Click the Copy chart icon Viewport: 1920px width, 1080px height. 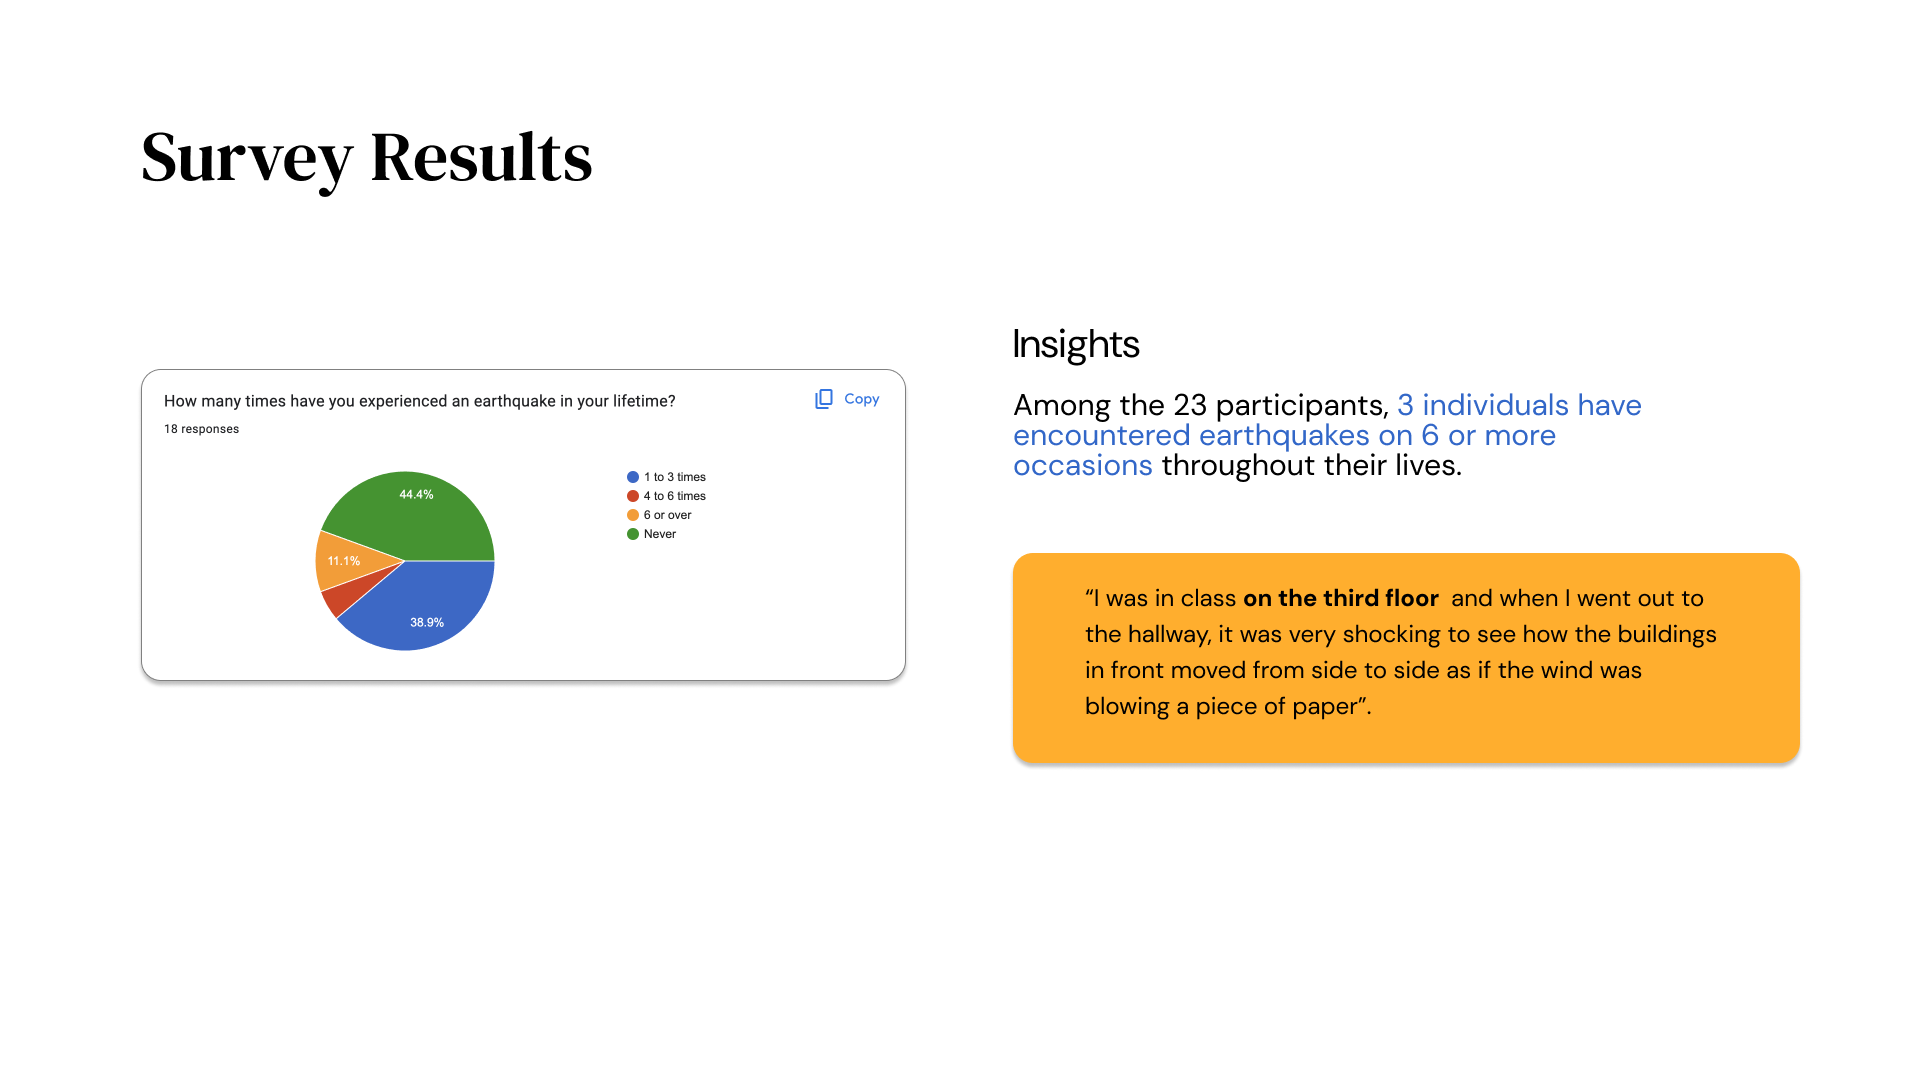point(824,399)
